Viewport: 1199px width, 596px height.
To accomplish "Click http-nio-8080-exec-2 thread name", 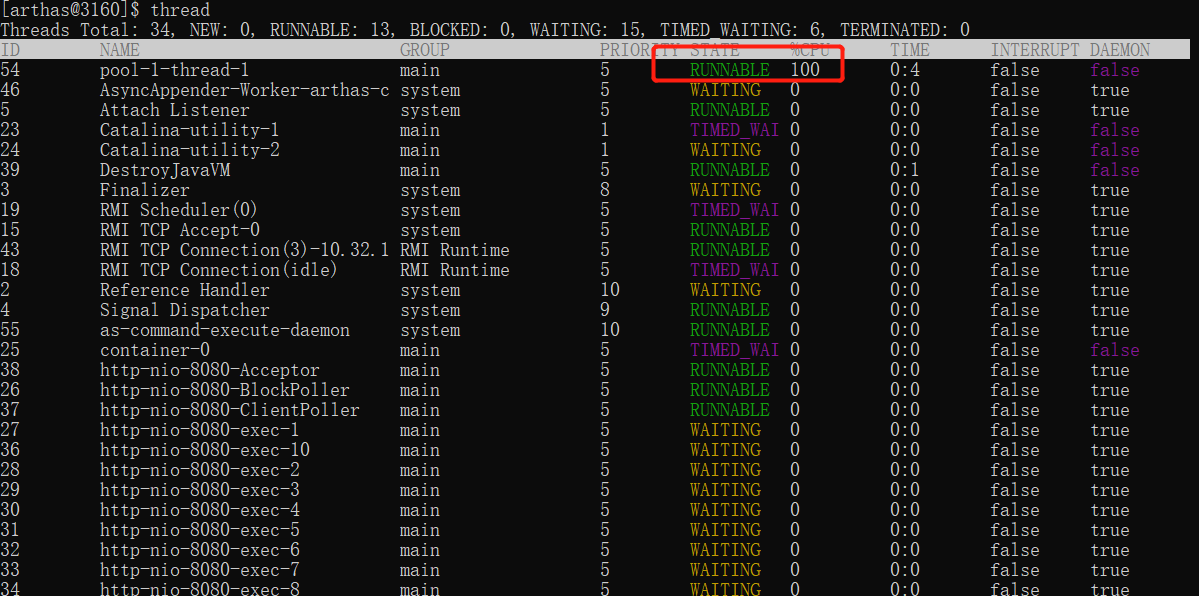I will (200, 470).
